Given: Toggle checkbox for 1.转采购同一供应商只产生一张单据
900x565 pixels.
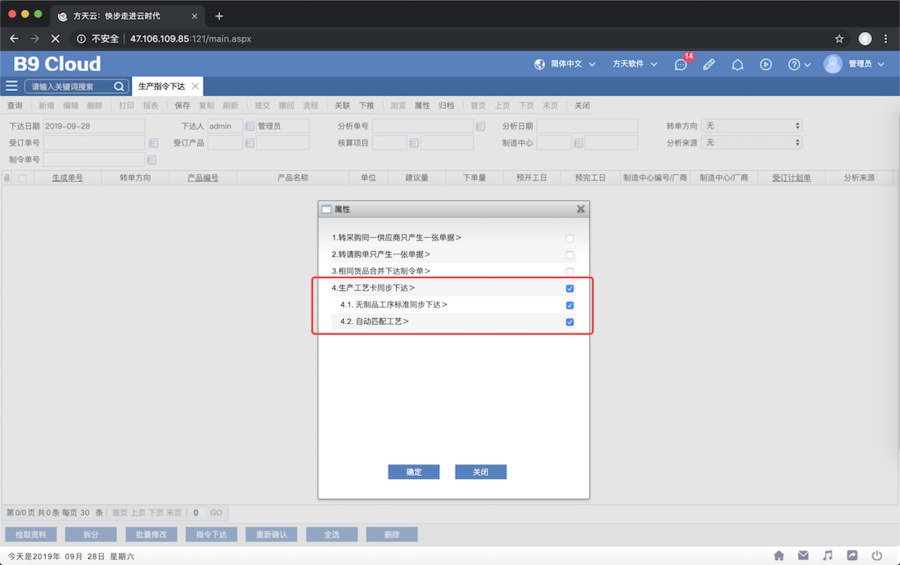Looking at the screenshot, I should pyautogui.click(x=569, y=238).
